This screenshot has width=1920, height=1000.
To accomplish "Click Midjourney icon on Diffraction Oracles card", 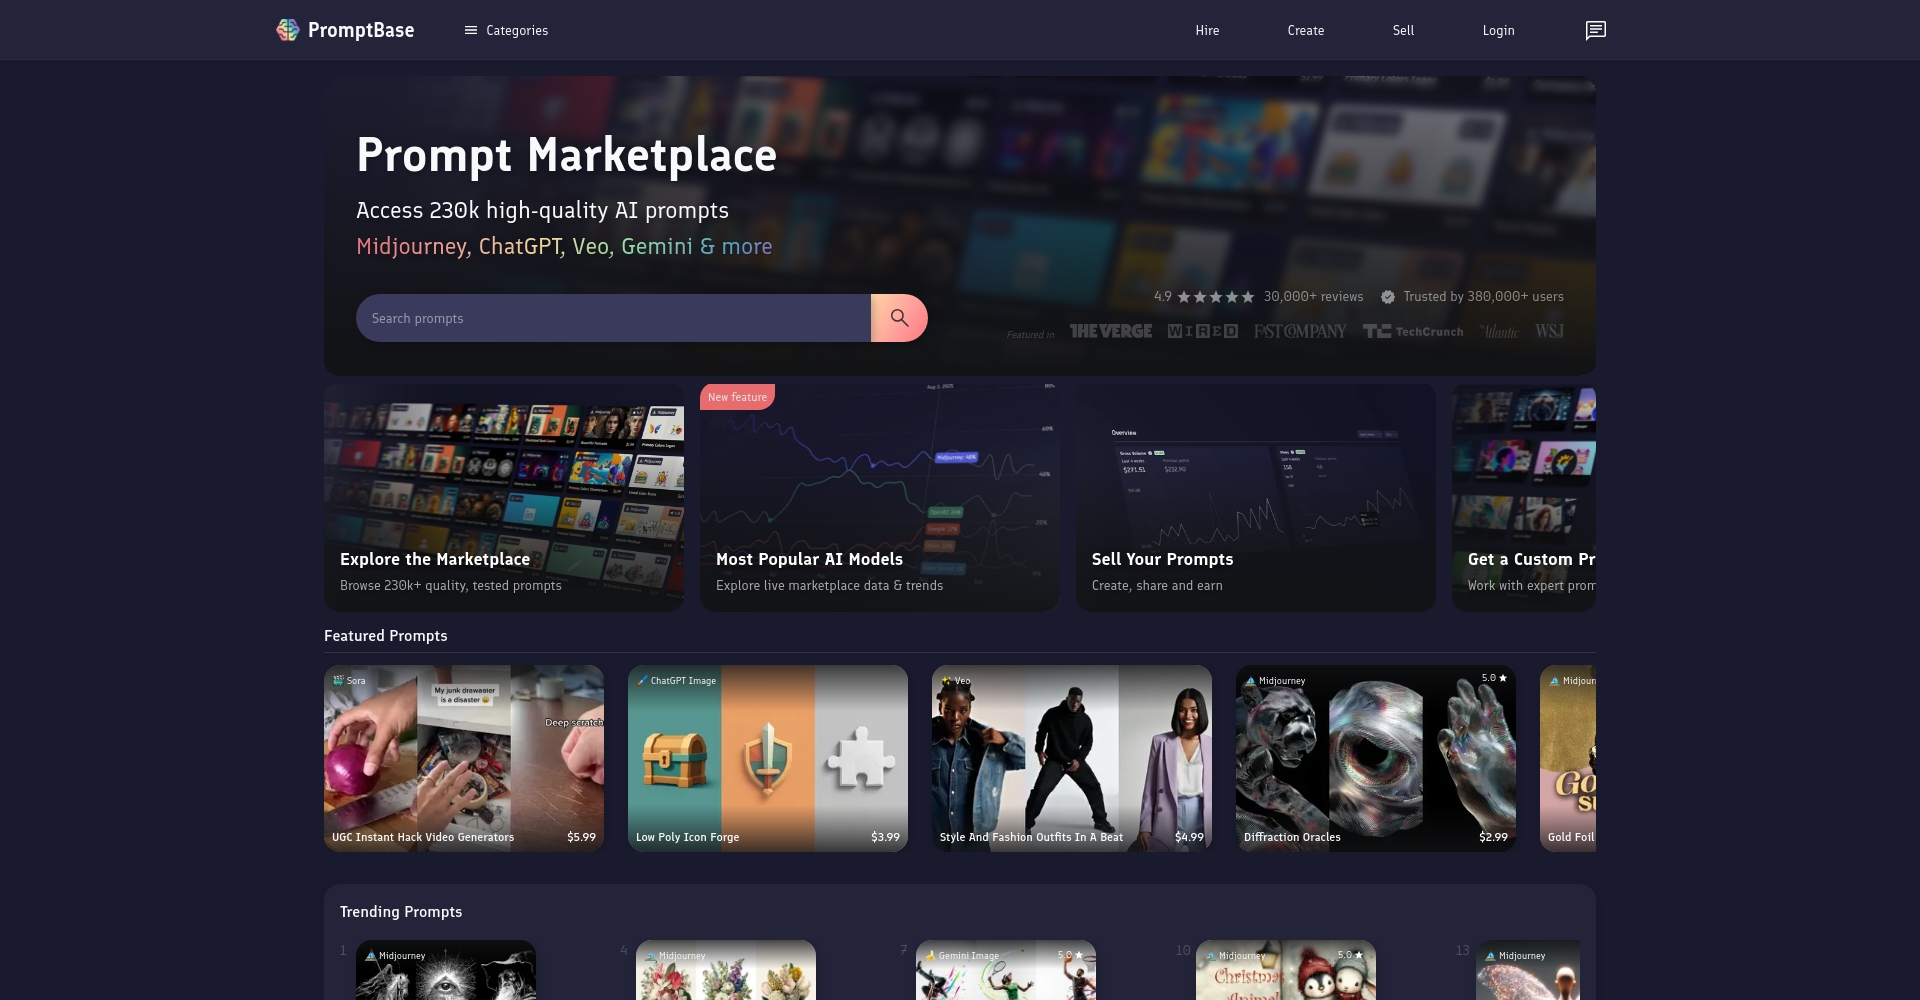I will point(1250,681).
